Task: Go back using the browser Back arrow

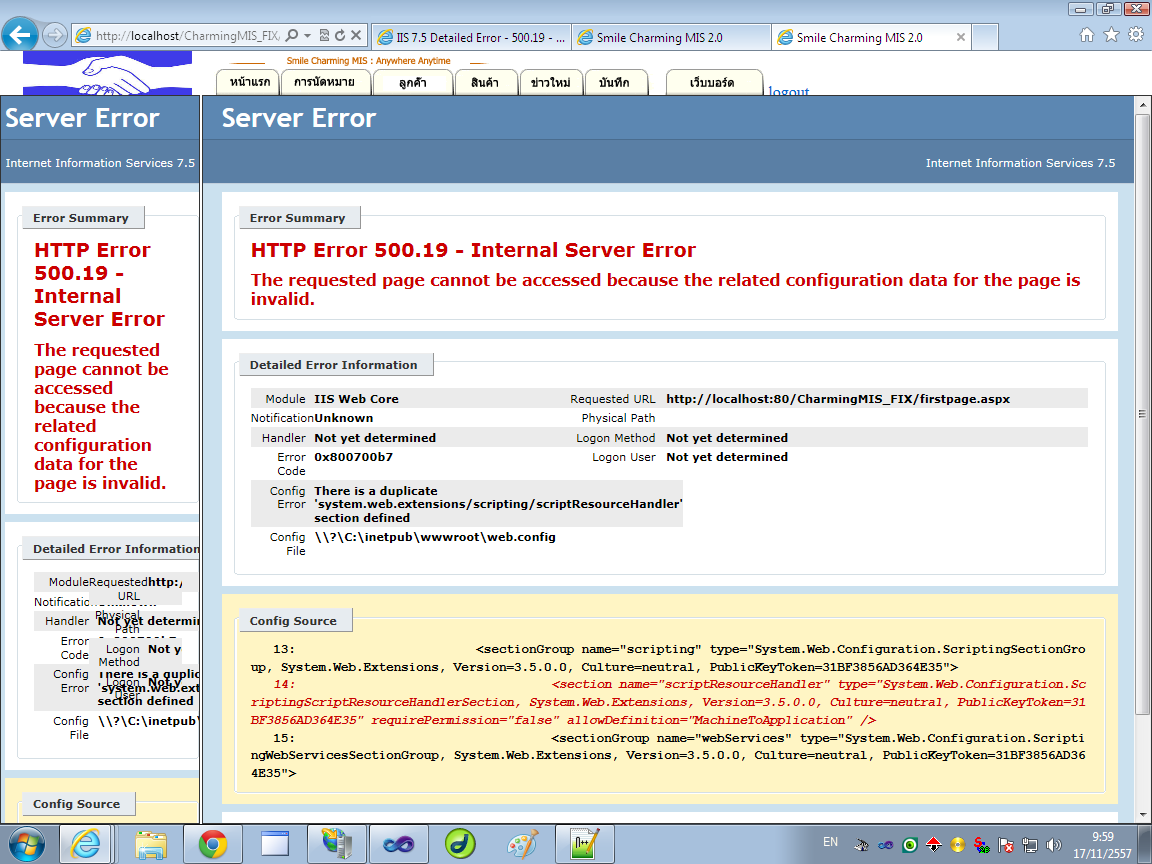Action: (20, 35)
